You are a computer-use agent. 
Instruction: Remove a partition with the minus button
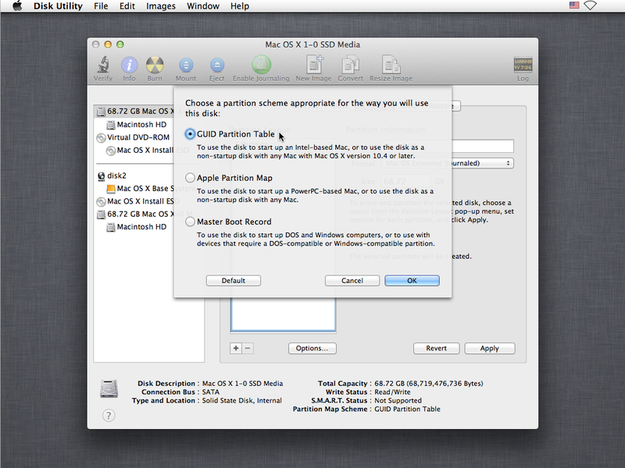pyautogui.click(x=248, y=348)
